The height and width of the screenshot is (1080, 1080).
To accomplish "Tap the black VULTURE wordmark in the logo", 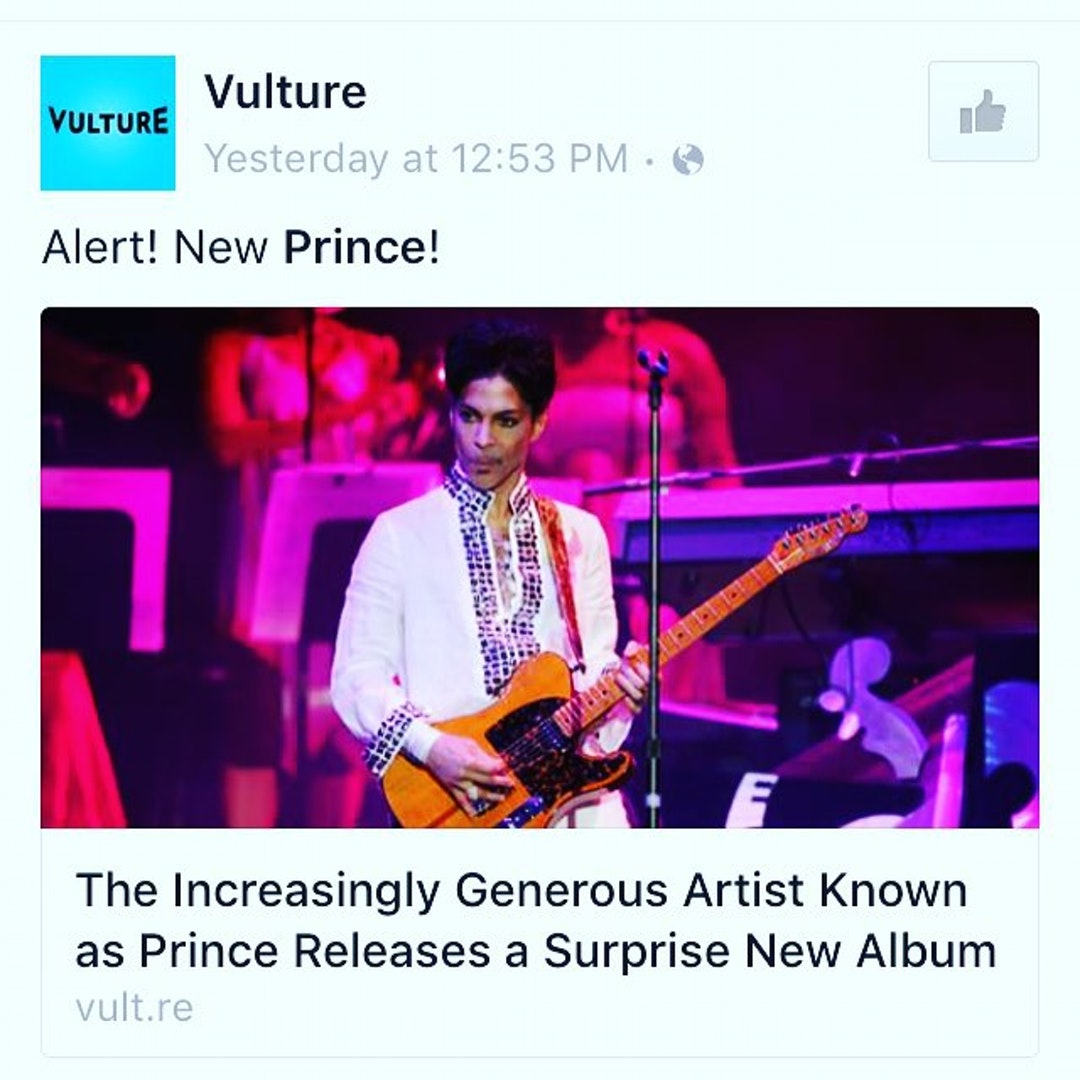I will click(x=108, y=121).
